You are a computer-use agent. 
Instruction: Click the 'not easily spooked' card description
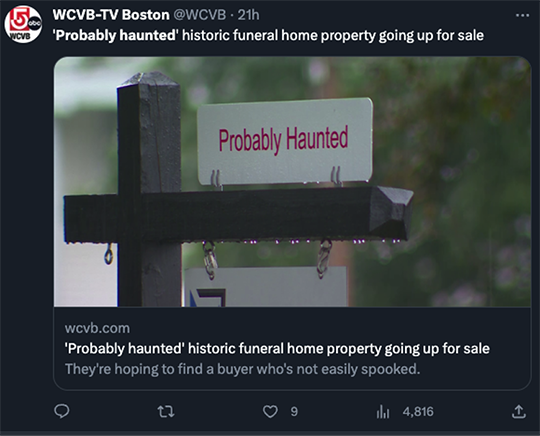pyautogui.click(x=242, y=369)
